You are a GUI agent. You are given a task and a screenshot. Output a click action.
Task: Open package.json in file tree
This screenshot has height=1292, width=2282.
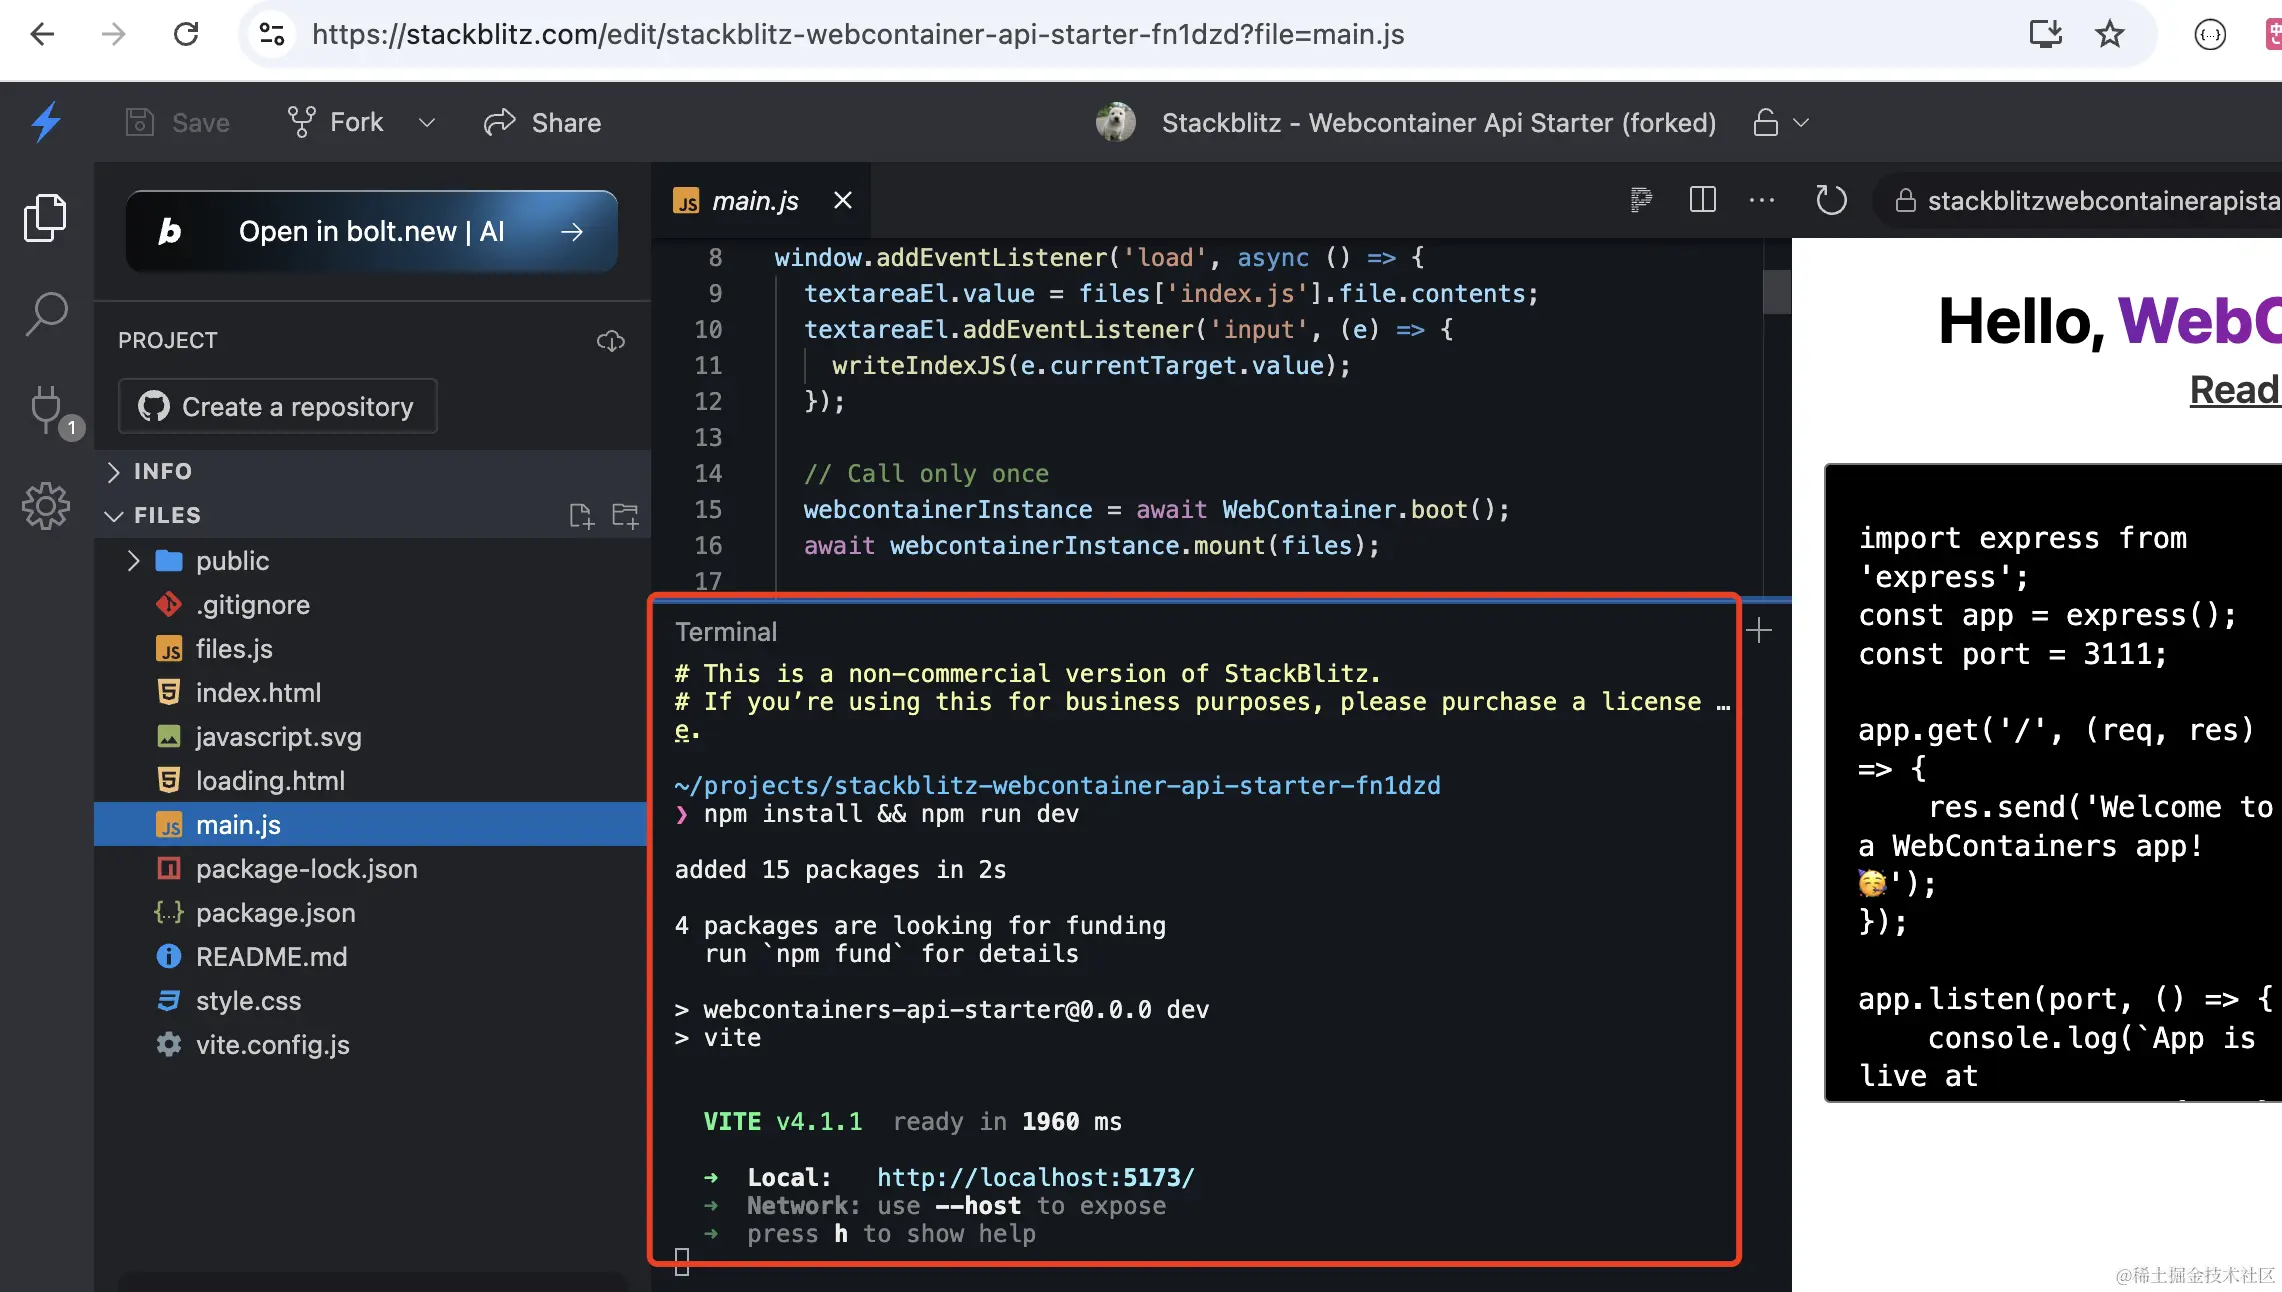pyautogui.click(x=275, y=913)
